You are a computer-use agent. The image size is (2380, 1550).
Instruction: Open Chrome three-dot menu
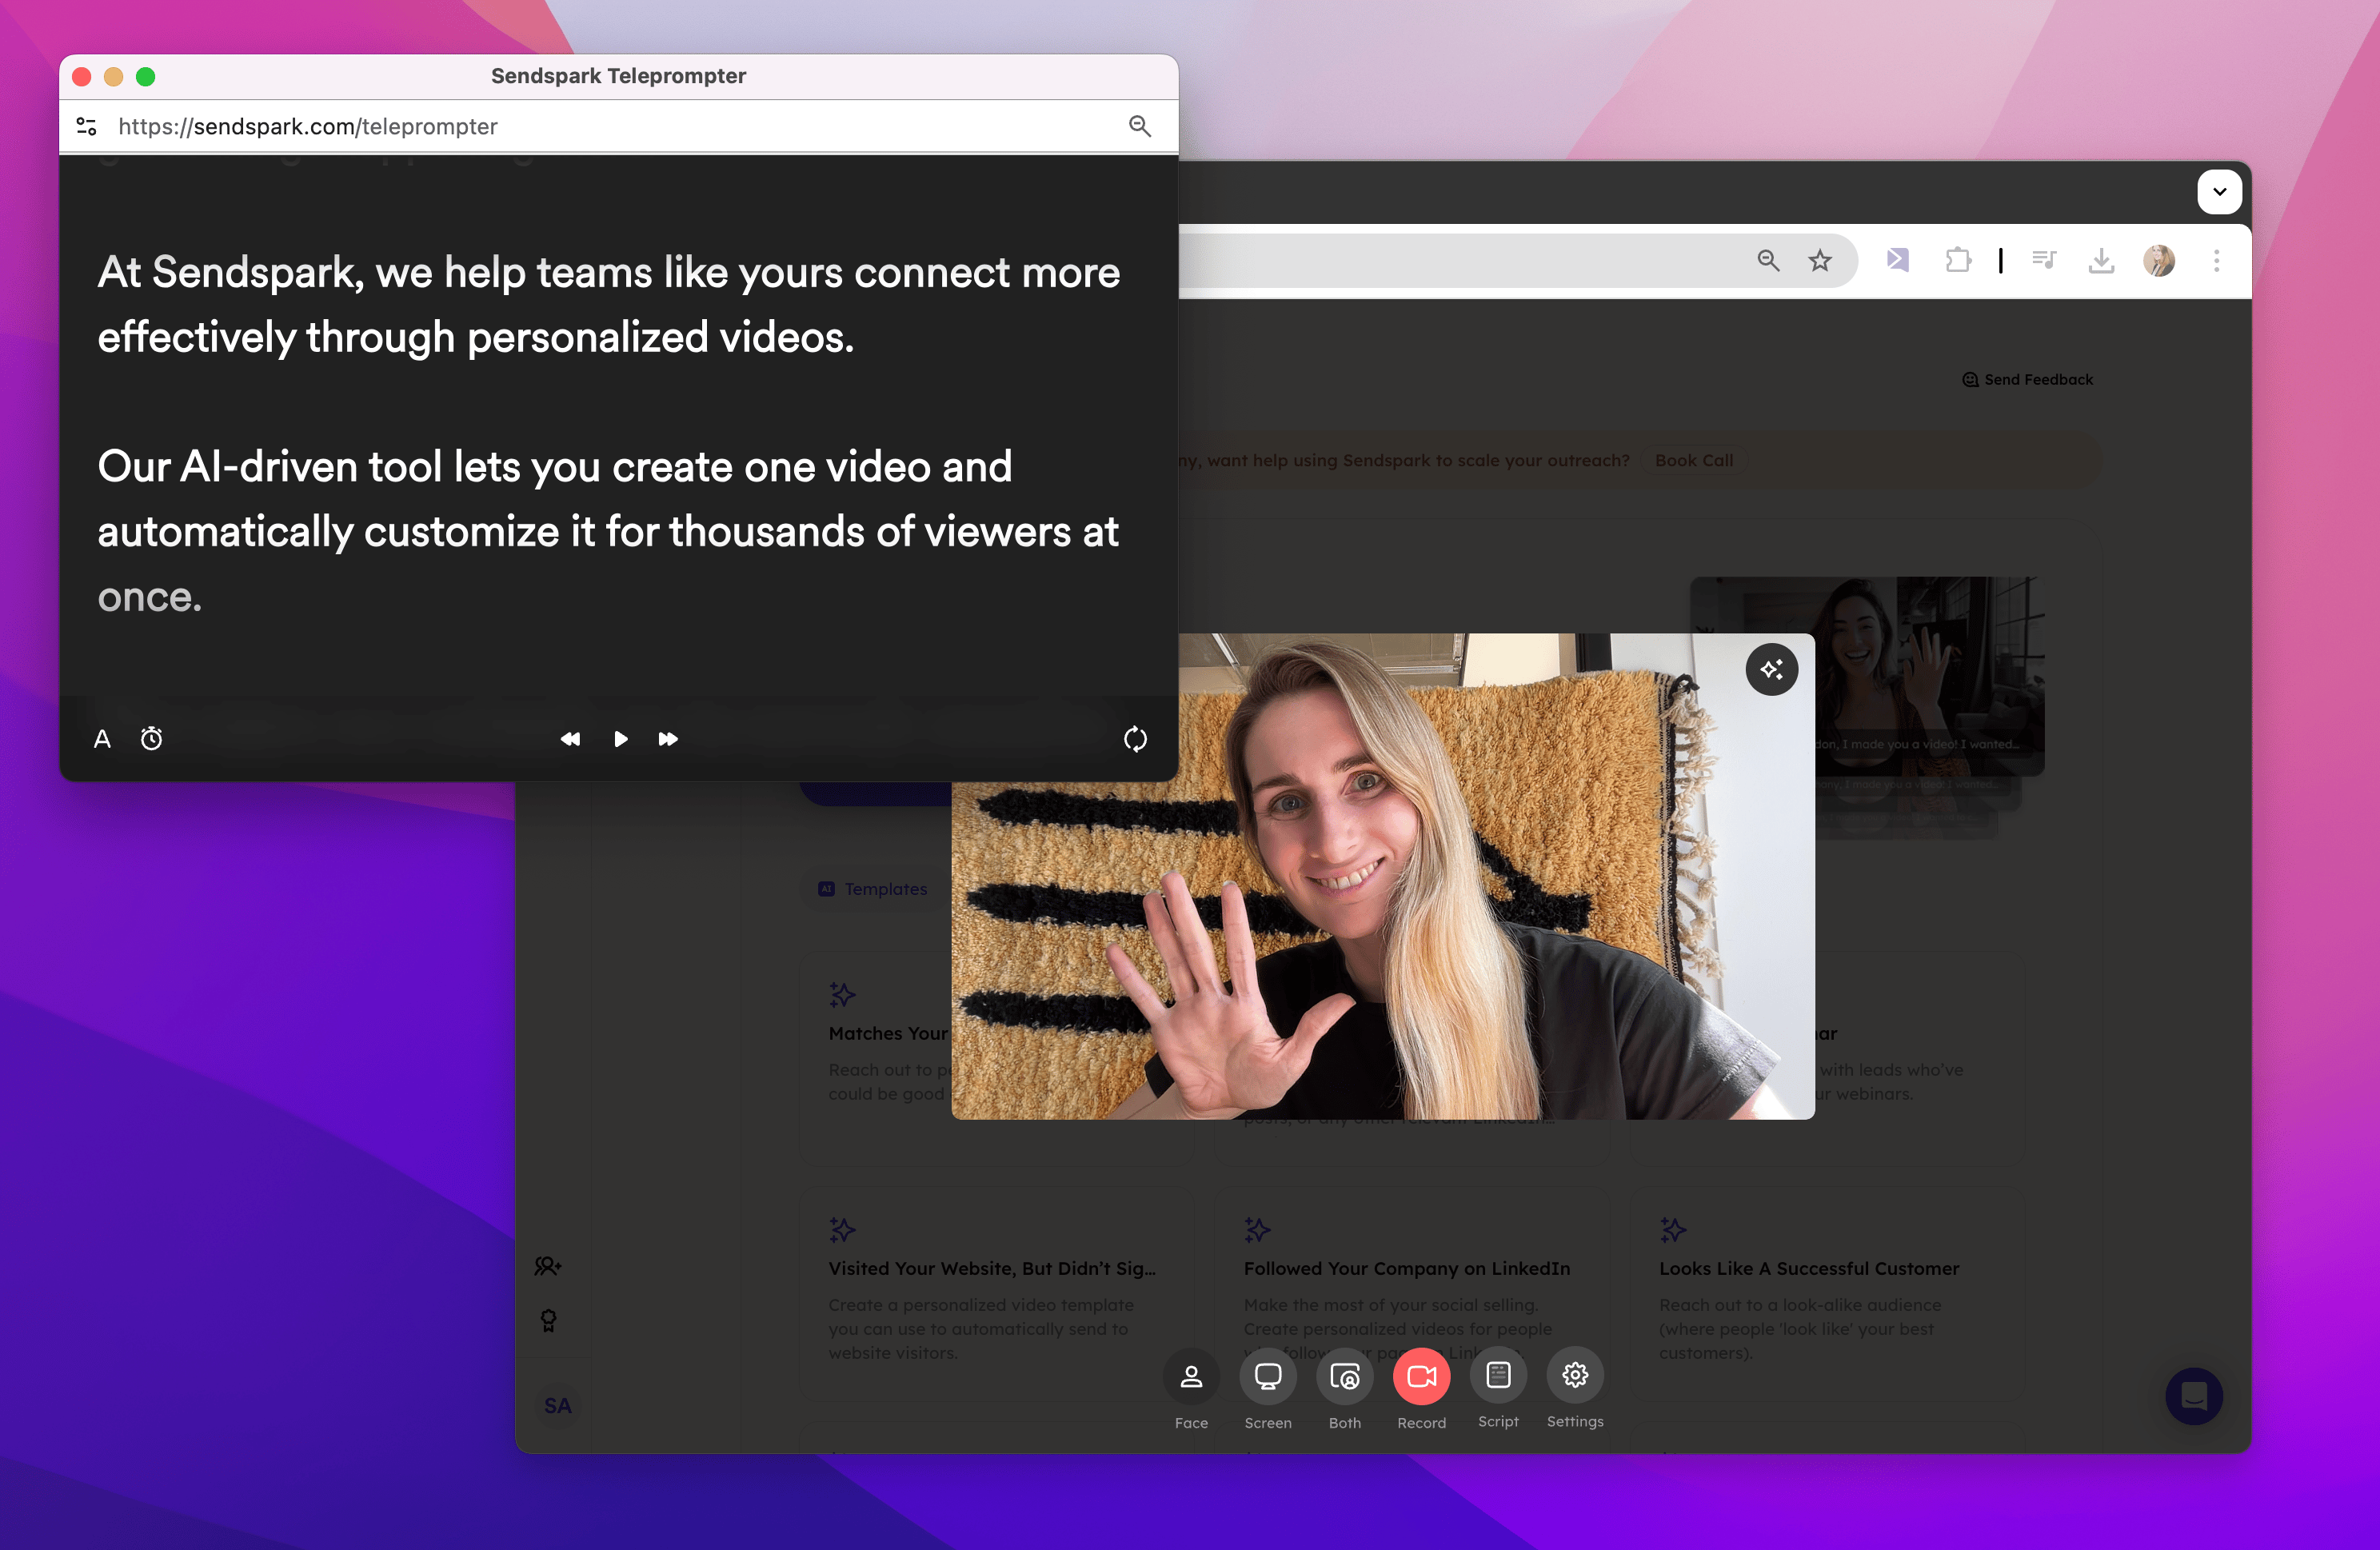pos(2216,261)
